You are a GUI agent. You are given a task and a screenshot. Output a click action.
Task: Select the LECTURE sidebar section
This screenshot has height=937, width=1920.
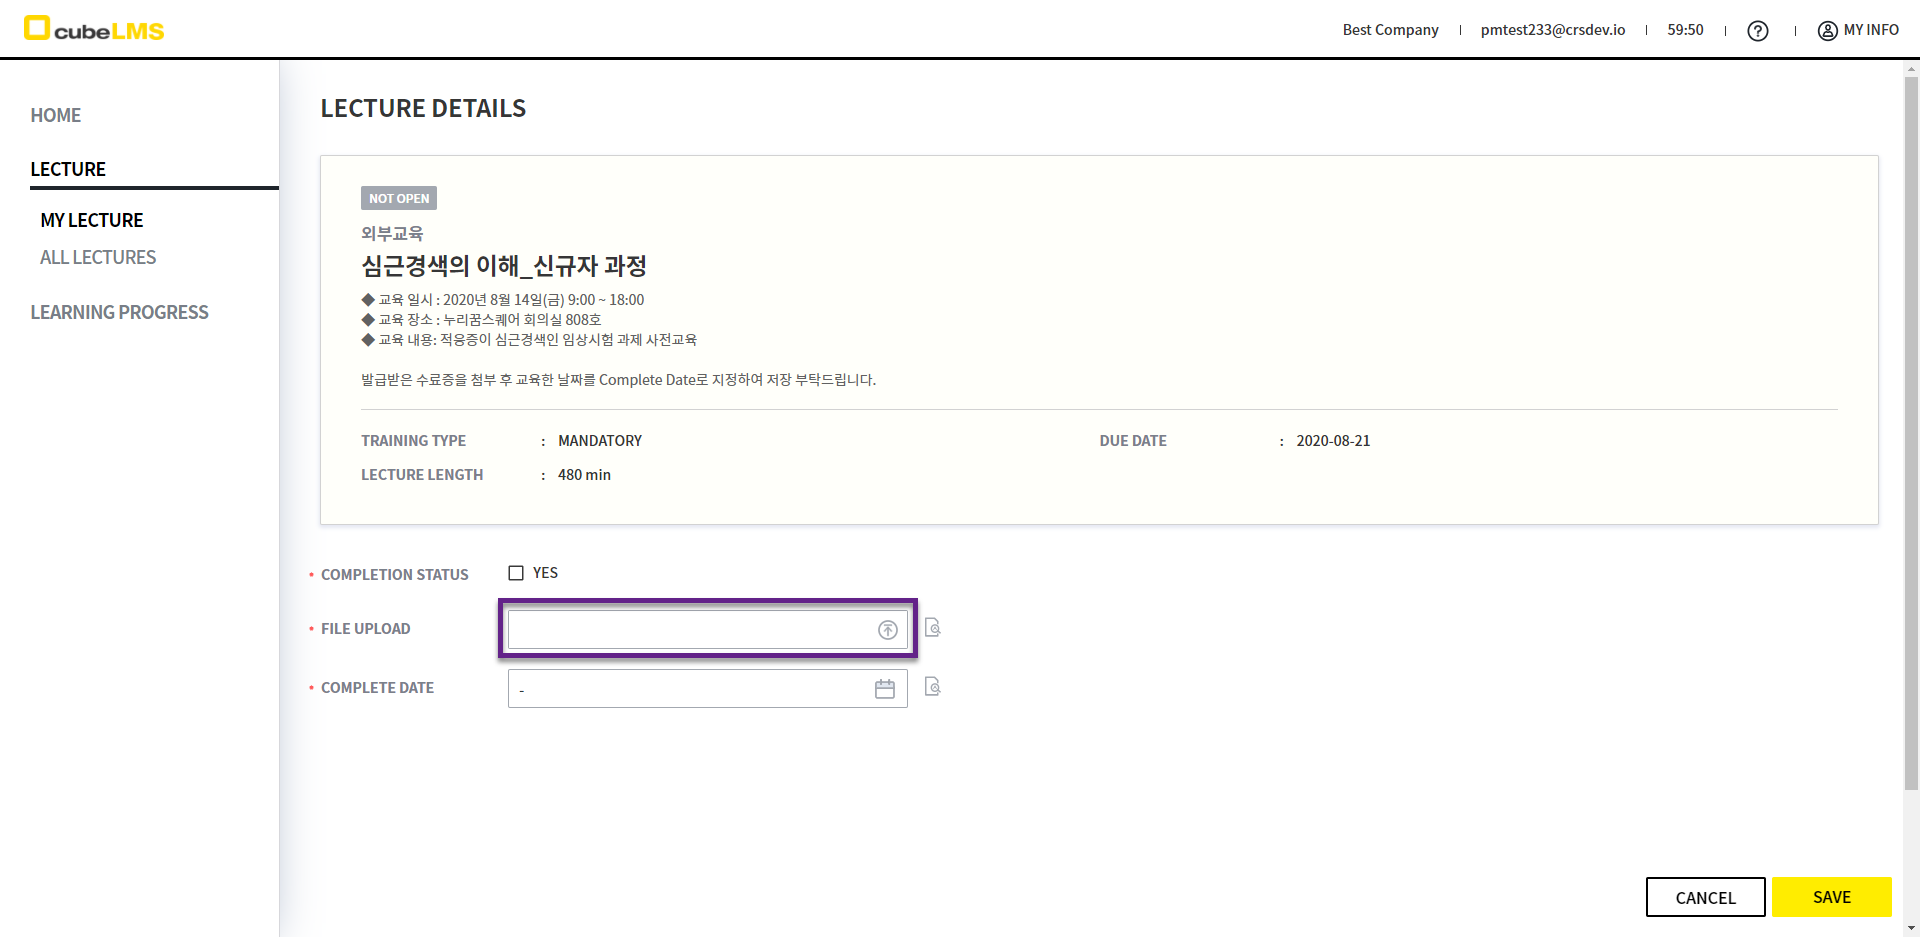pos(68,169)
